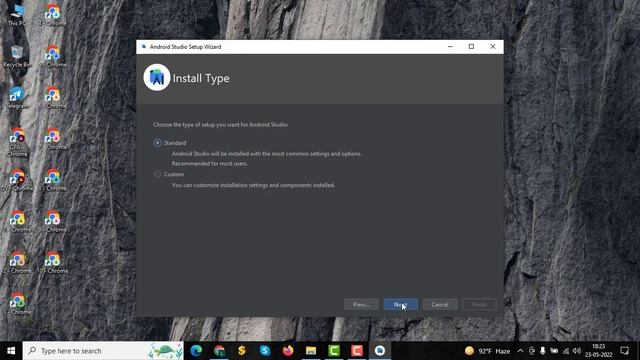Viewport: 640px width, 360px height.
Task: Select the Telegram desktop shortcut
Action: pyautogui.click(x=17, y=98)
